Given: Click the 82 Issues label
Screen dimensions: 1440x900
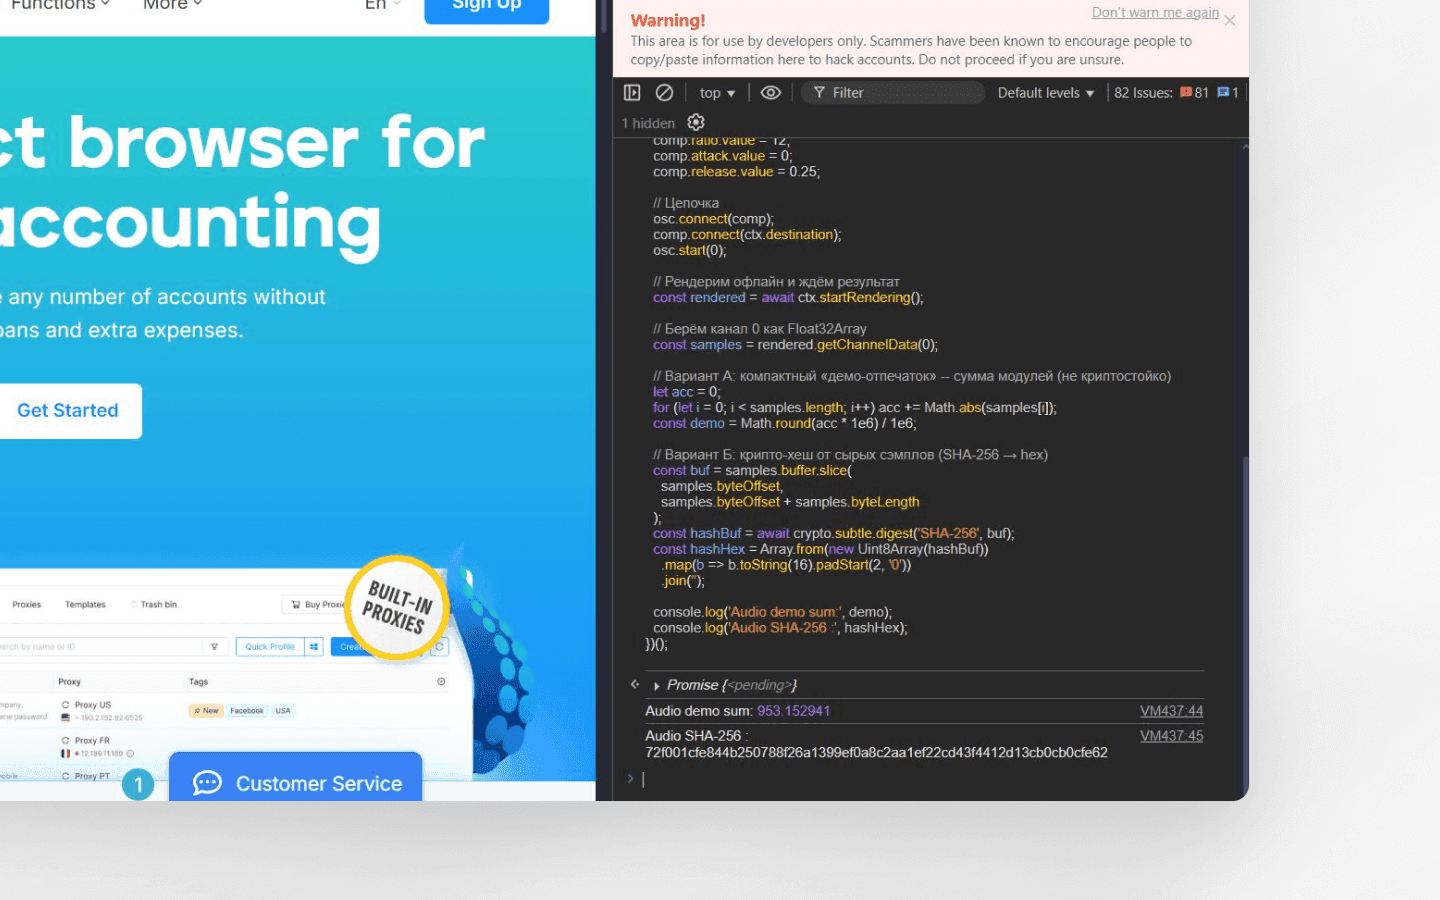Looking at the screenshot, I should (1143, 93).
